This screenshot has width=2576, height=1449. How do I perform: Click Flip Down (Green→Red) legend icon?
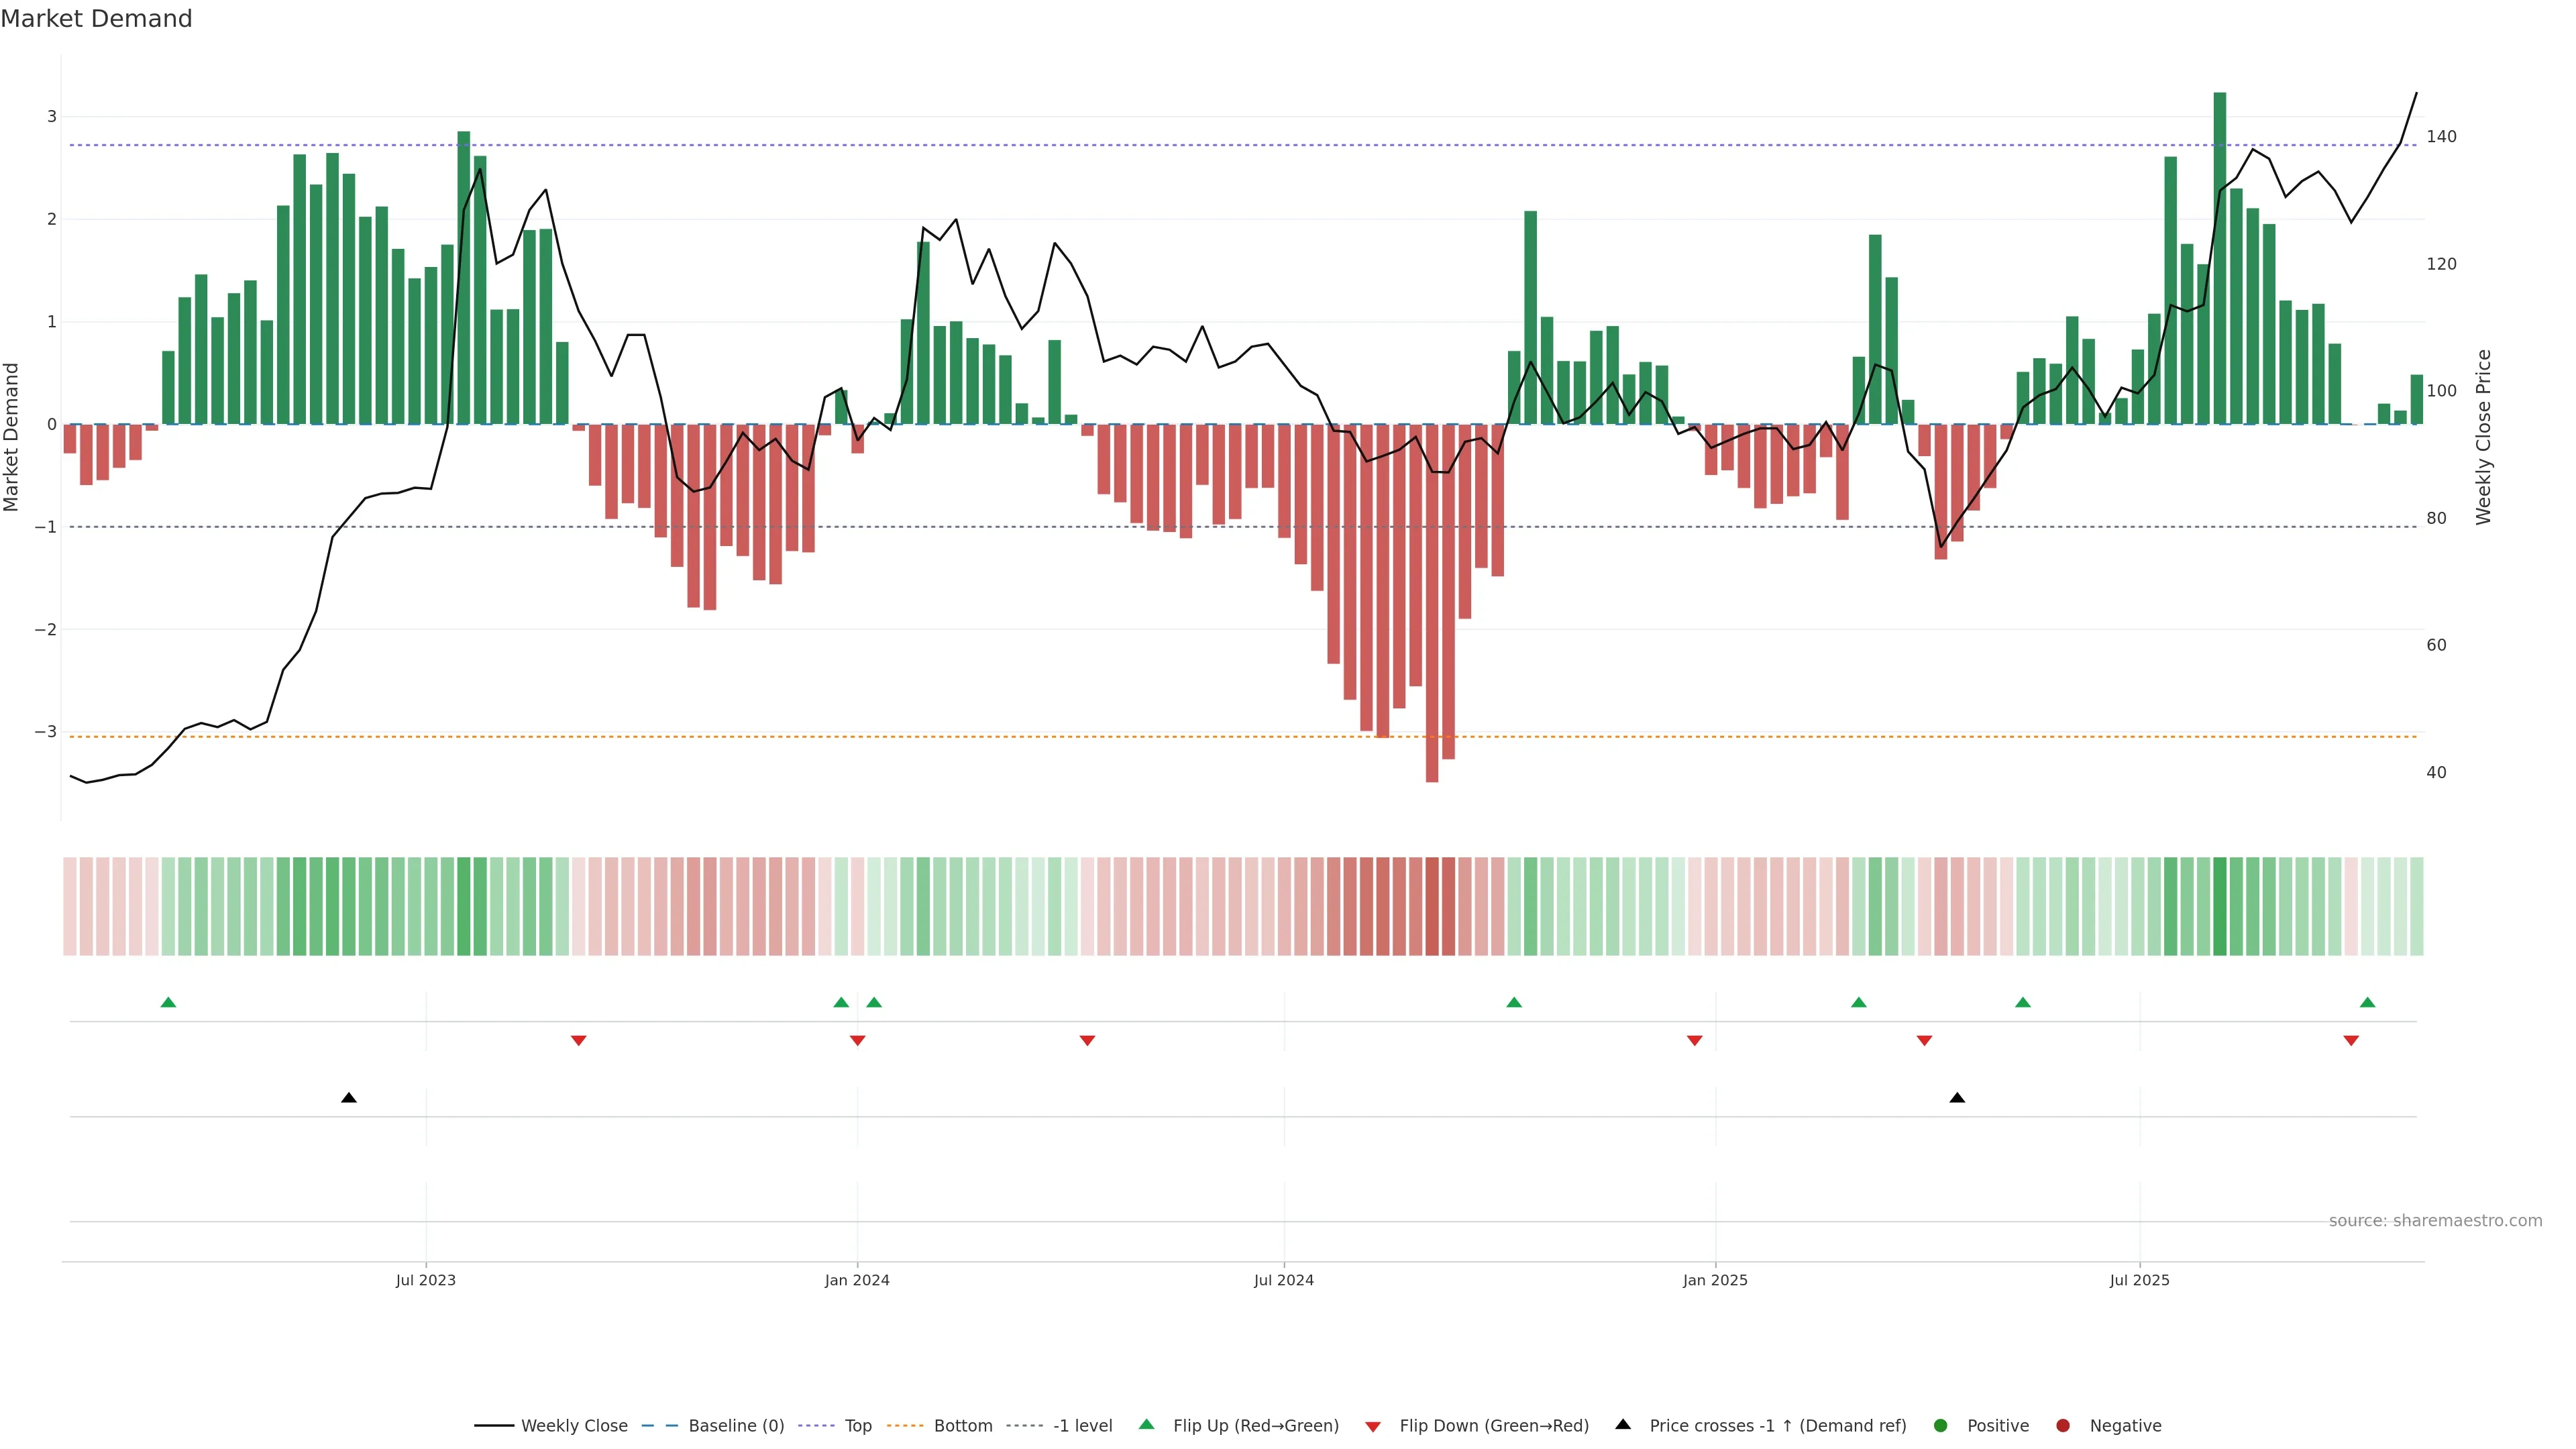pos(1373,1427)
